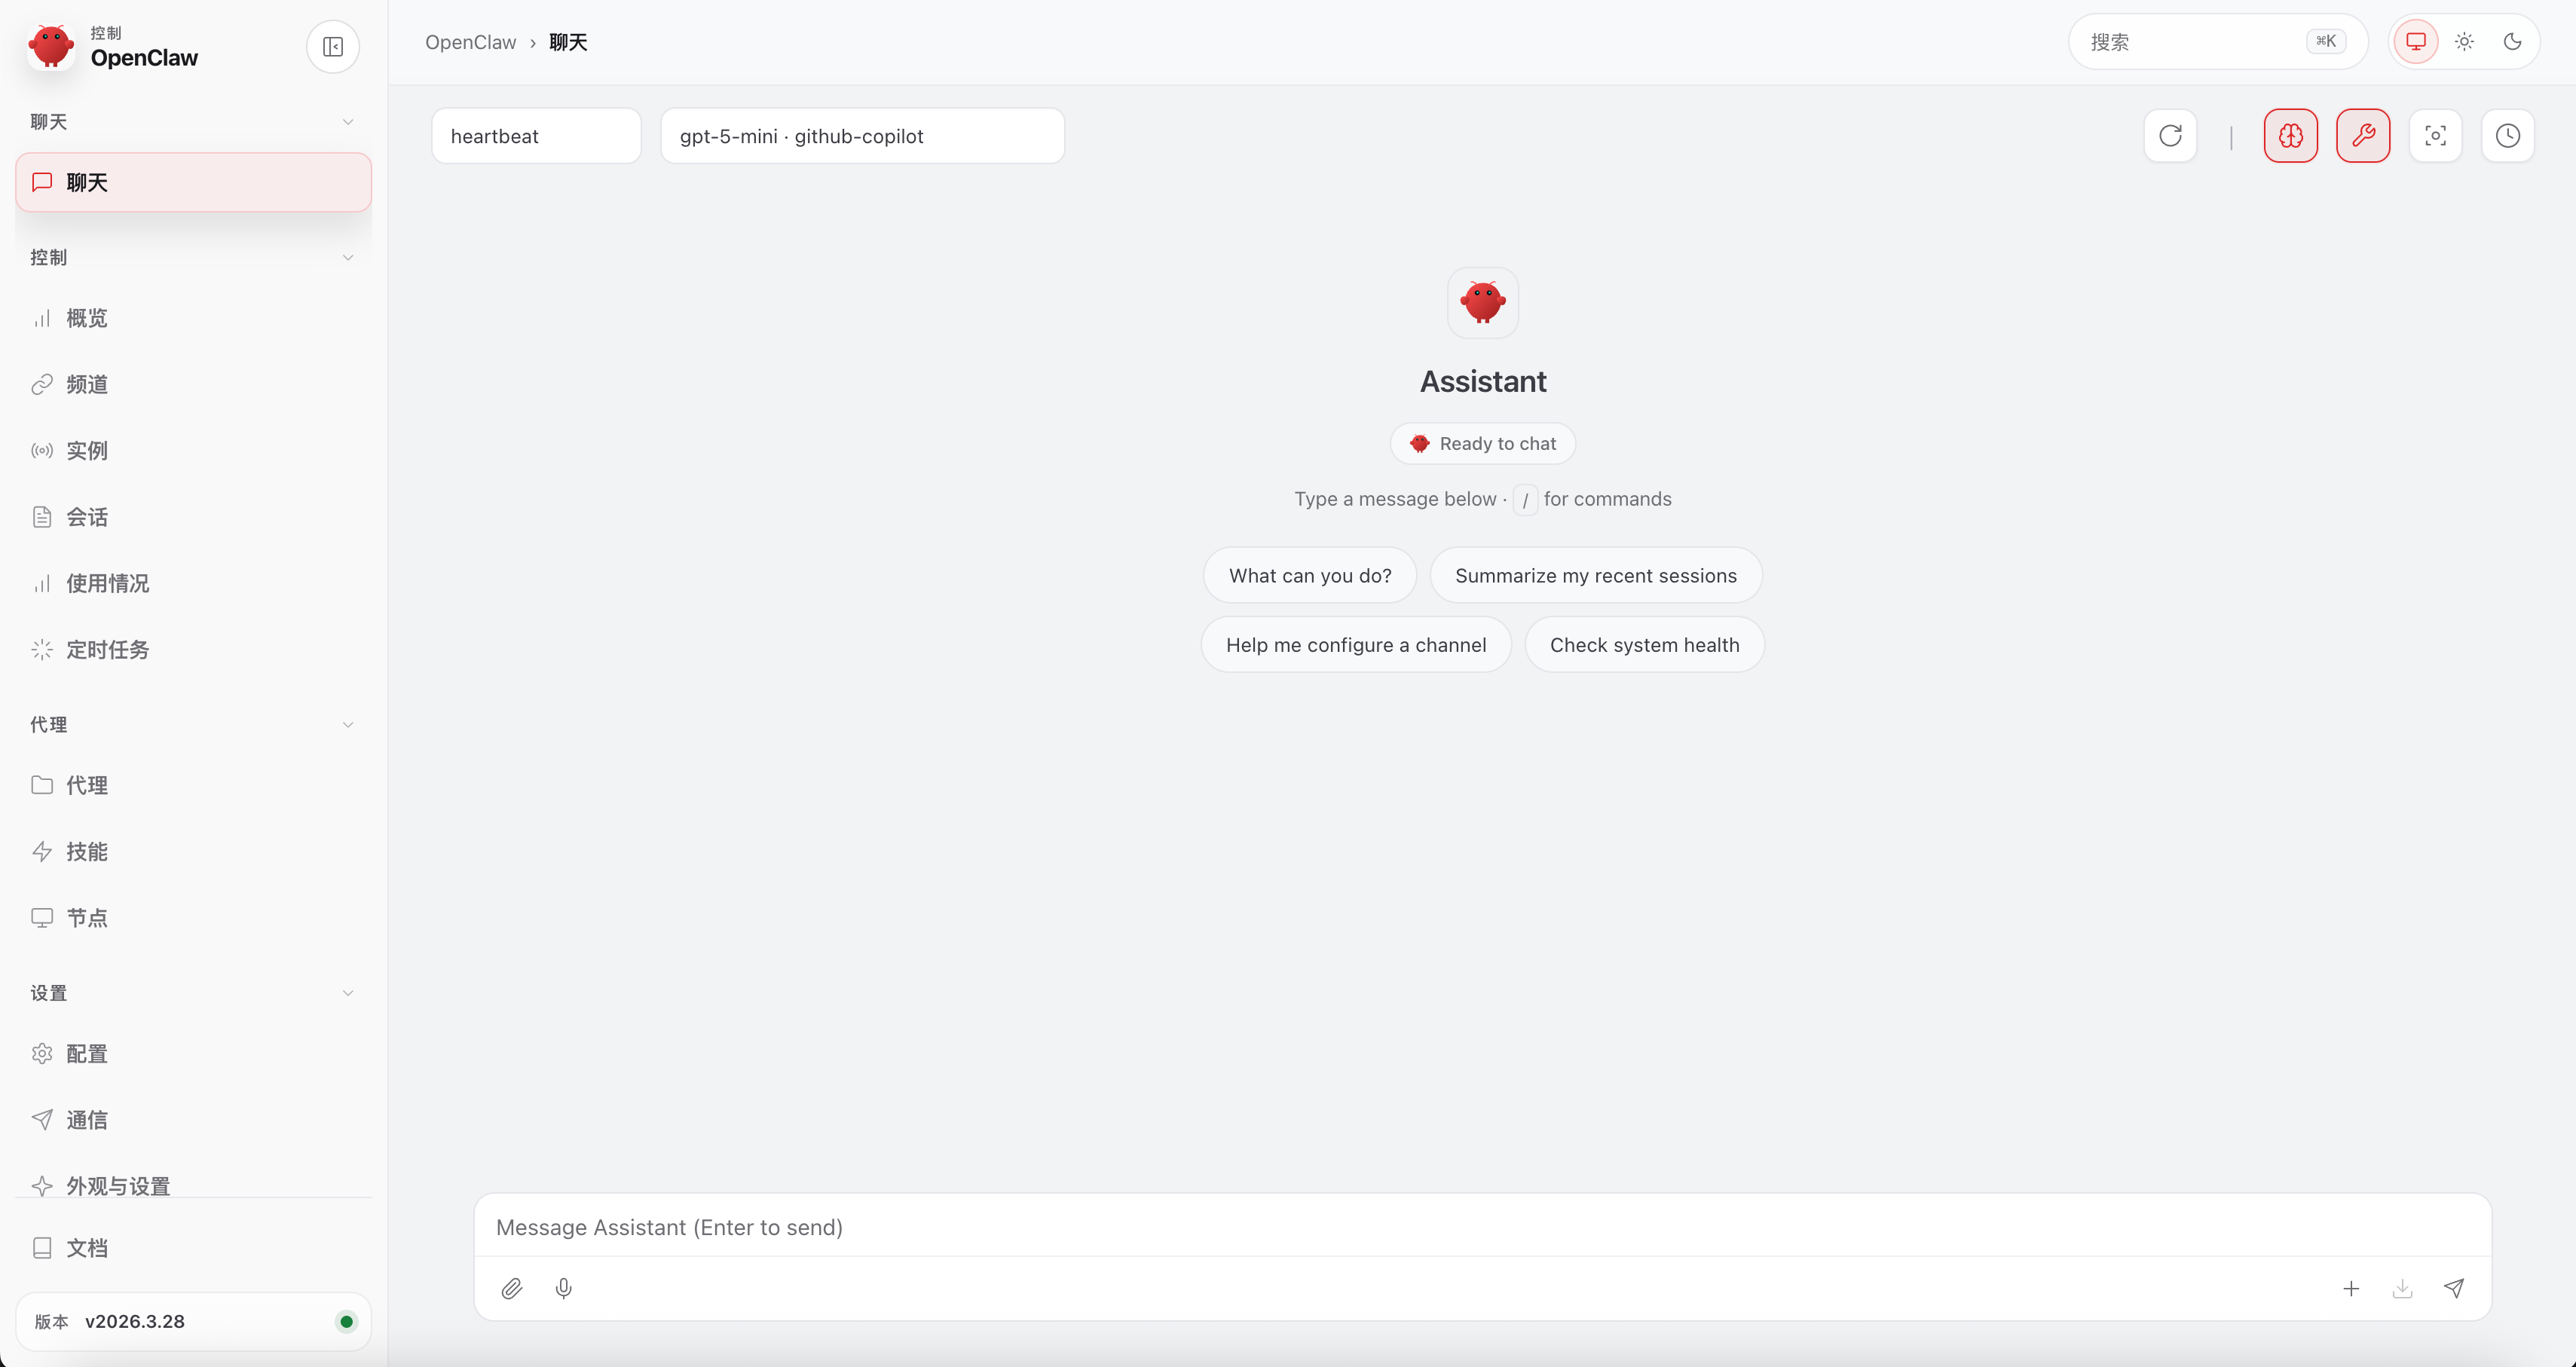Viewport: 2576px width, 1367px height.
Task: Open 定时任务 in the sidebar
Action: (108, 650)
